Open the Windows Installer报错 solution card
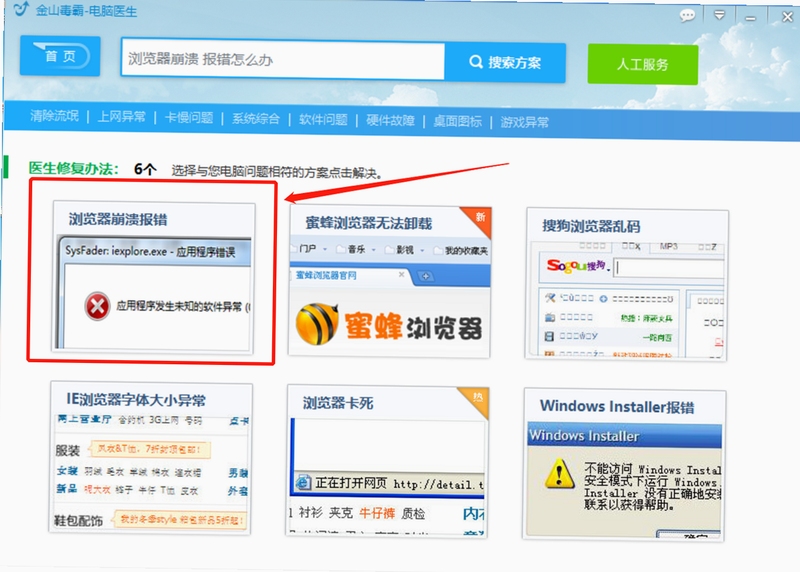Viewport: 800px width, 572px height. 624,465
